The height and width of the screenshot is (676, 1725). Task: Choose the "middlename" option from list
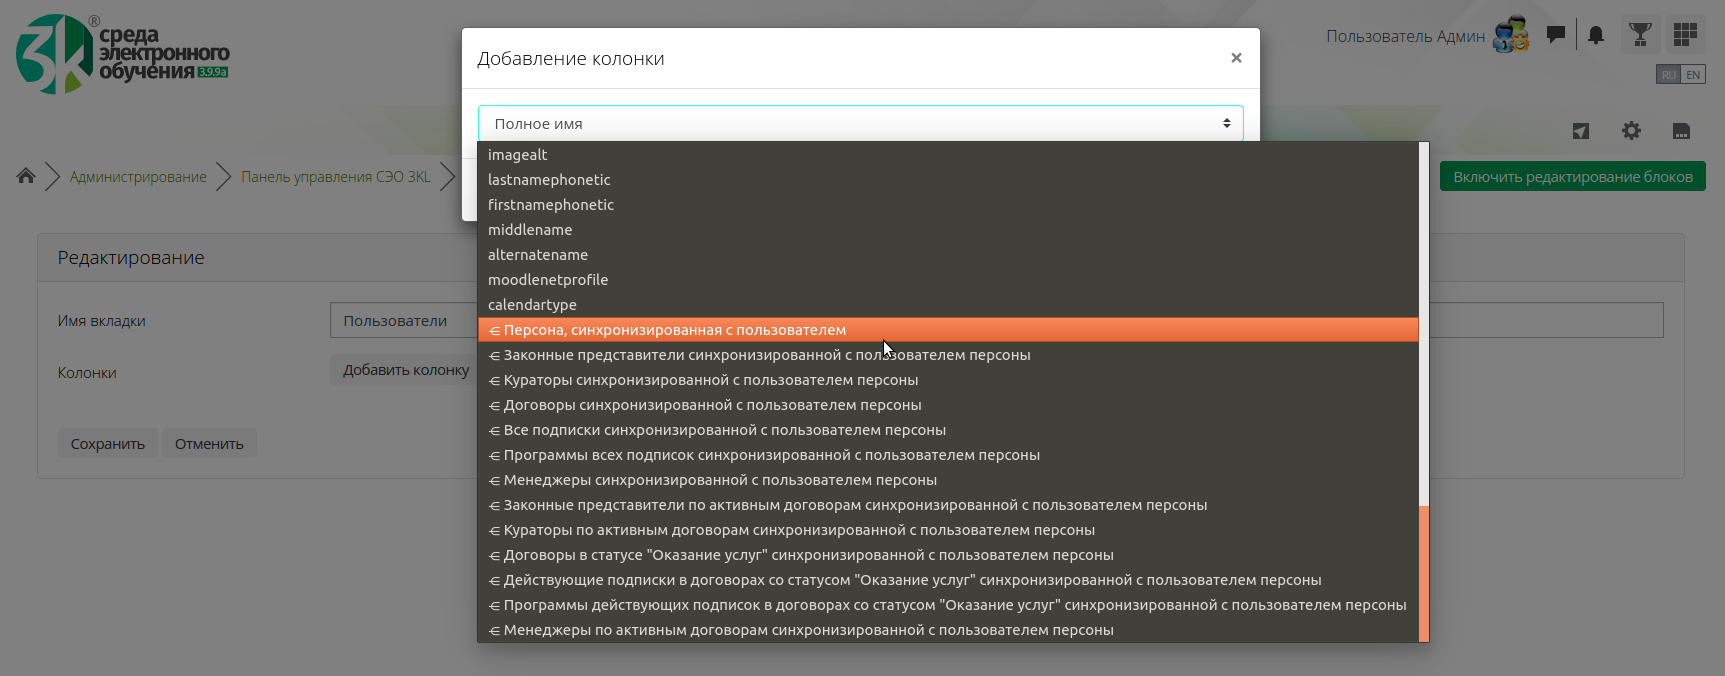[530, 230]
